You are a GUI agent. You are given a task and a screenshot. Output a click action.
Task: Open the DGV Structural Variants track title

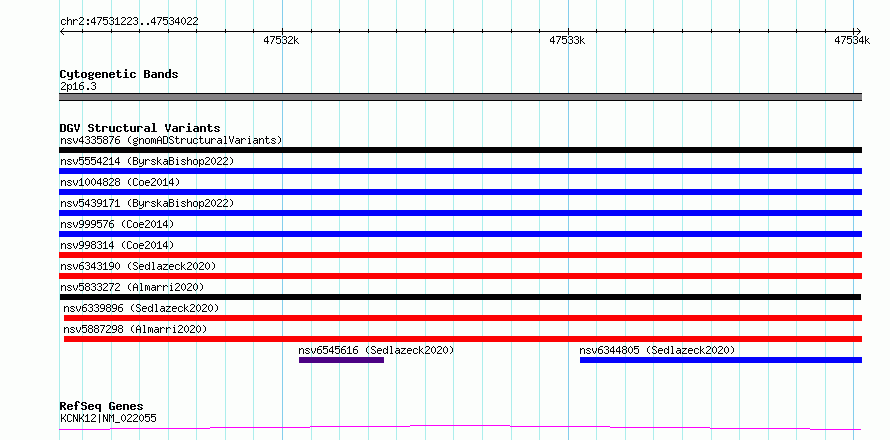140,128
